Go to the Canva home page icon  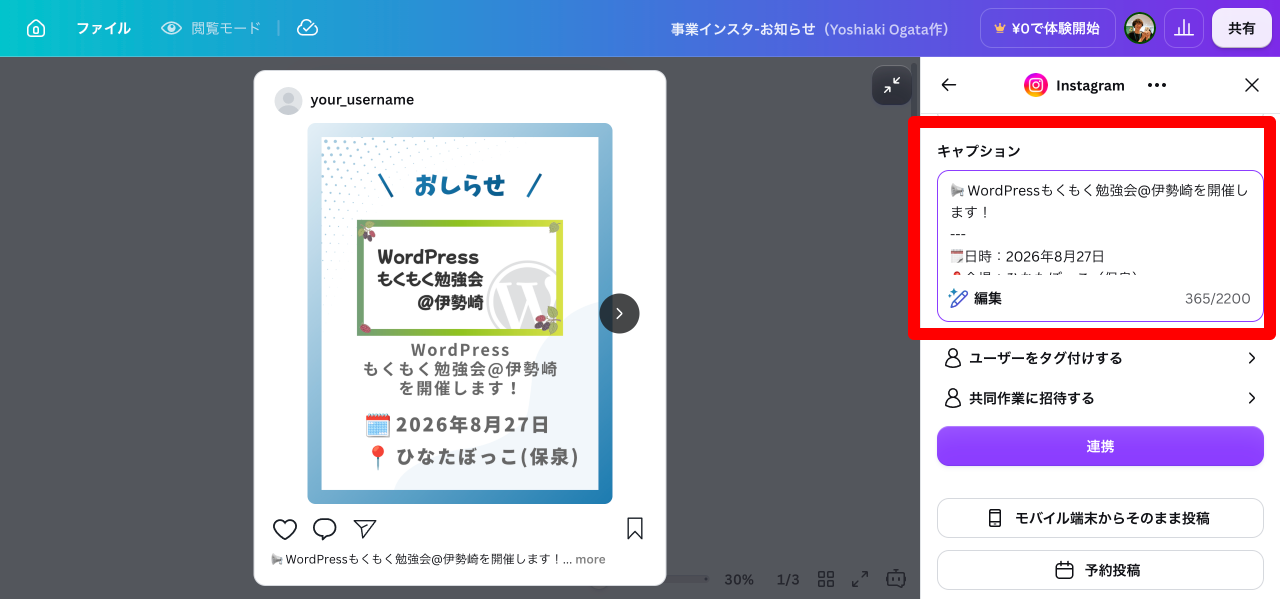click(36, 28)
